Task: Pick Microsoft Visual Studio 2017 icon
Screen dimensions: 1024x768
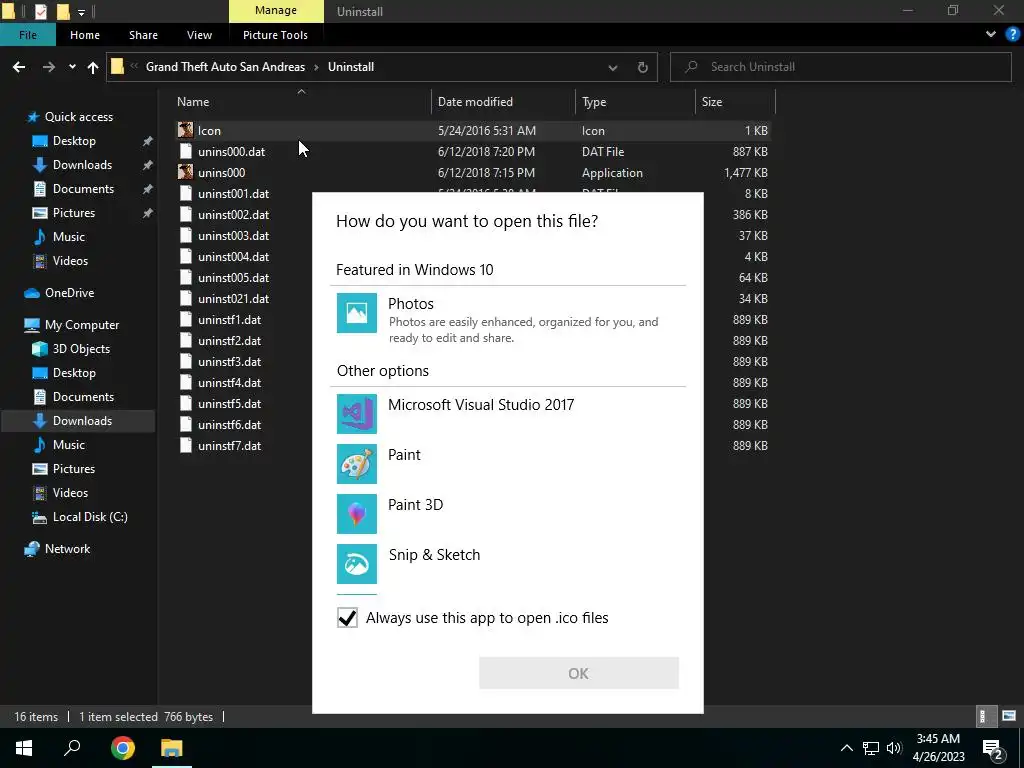Action: click(x=357, y=414)
